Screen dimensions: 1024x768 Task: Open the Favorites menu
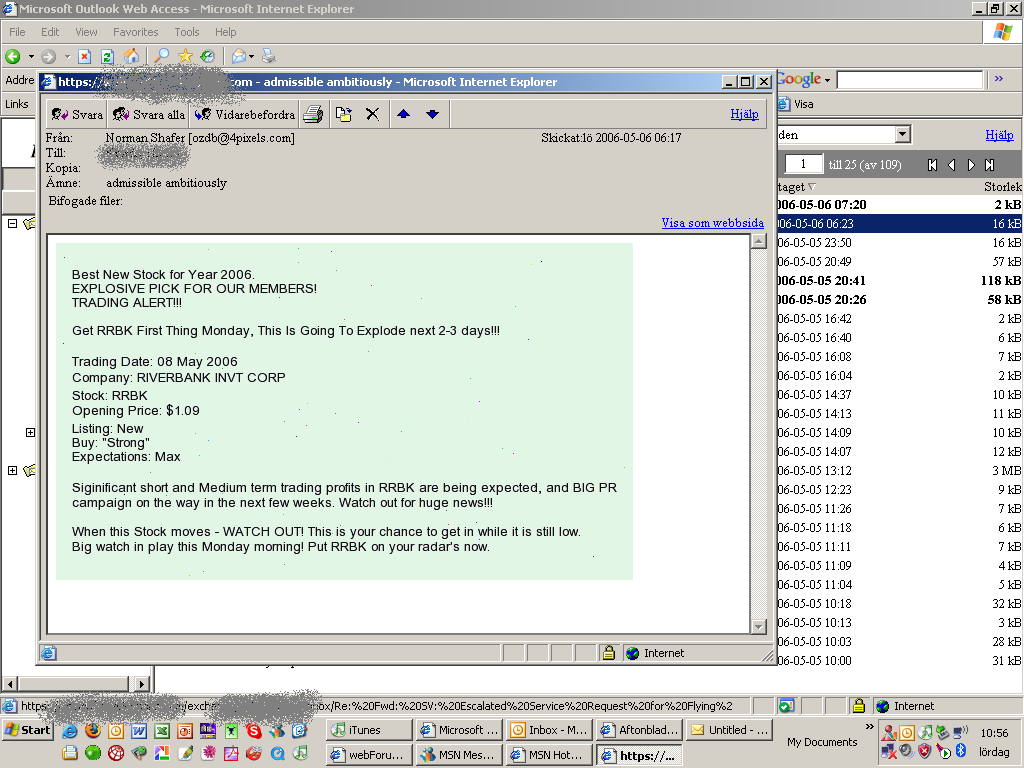[x=135, y=32]
